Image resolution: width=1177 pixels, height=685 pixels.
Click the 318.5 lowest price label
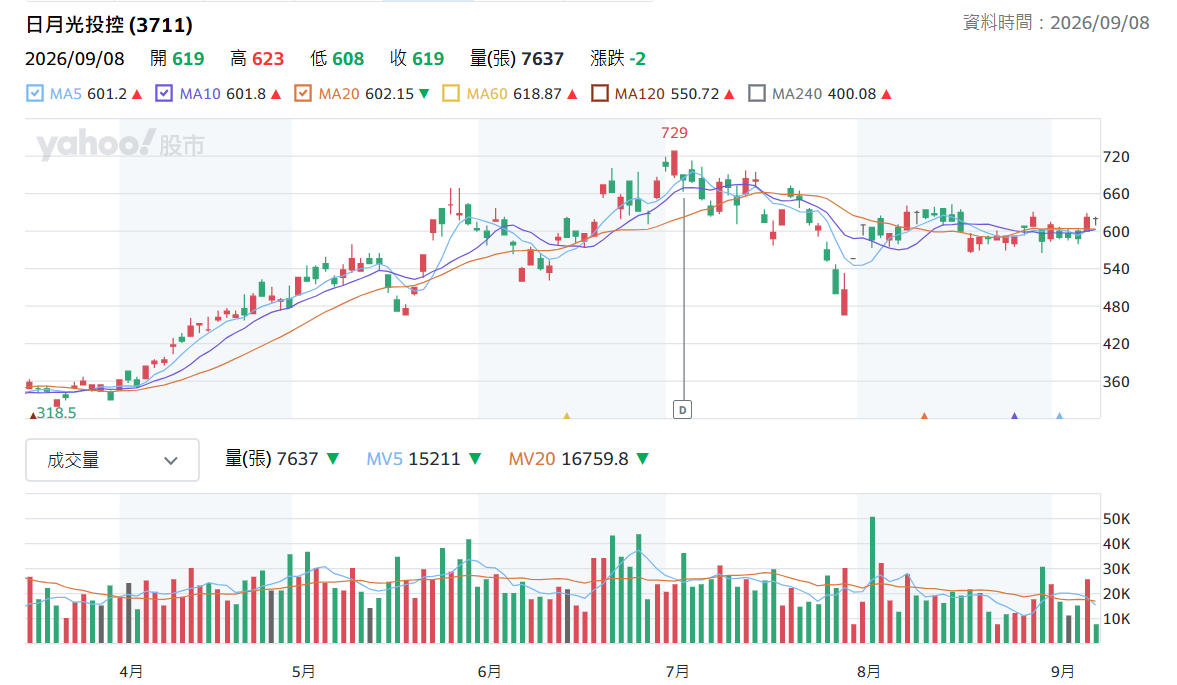tap(56, 413)
